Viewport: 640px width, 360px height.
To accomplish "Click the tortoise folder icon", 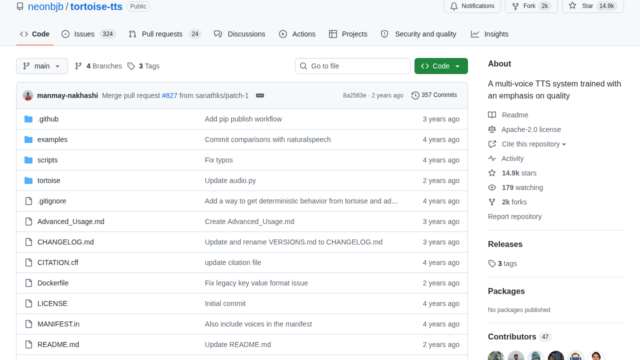I will (x=28, y=180).
